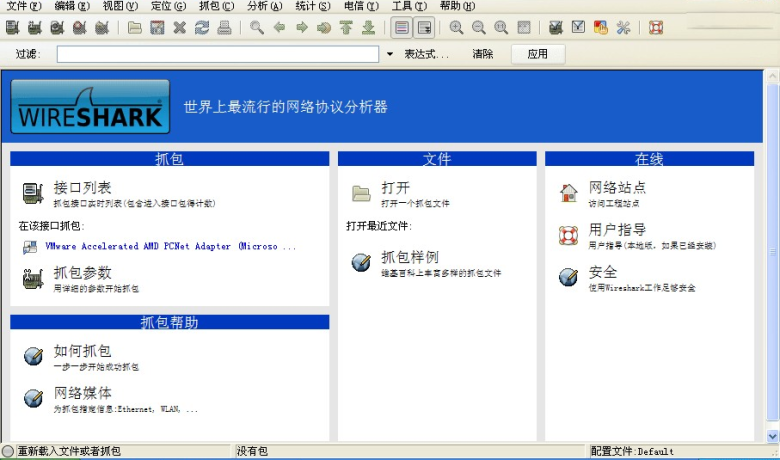The image size is (780, 460).
Task: Open the 网络媒体 help link
Action: tap(83, 393)
